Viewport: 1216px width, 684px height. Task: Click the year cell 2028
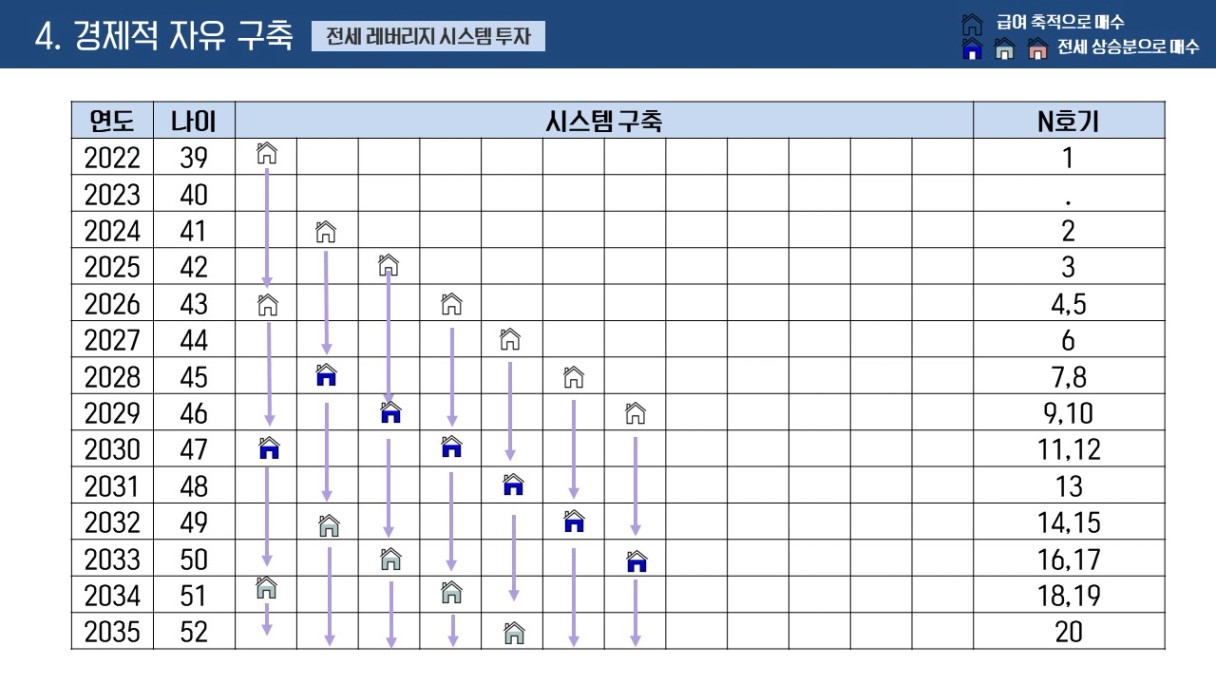pyautogui.click(x=112, y=376)
